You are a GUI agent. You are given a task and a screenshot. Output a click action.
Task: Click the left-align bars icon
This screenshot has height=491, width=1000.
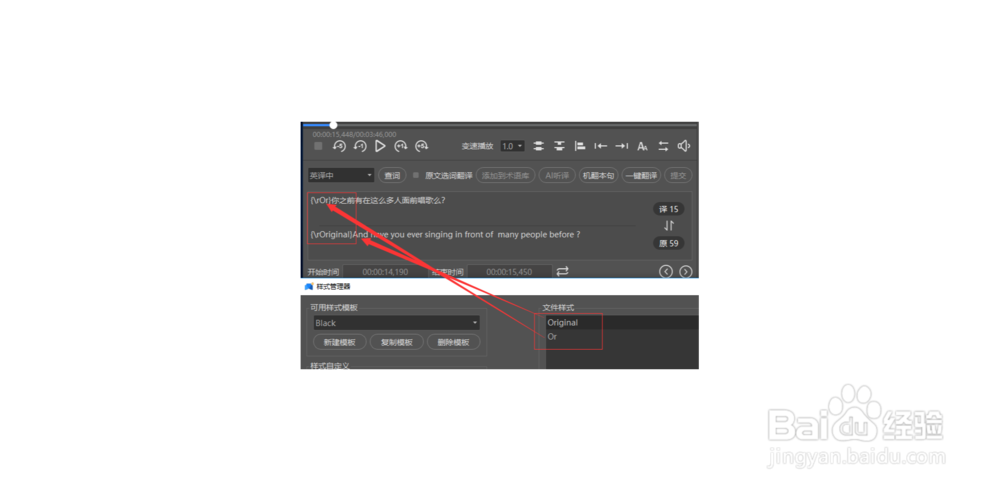click(580, 146)
